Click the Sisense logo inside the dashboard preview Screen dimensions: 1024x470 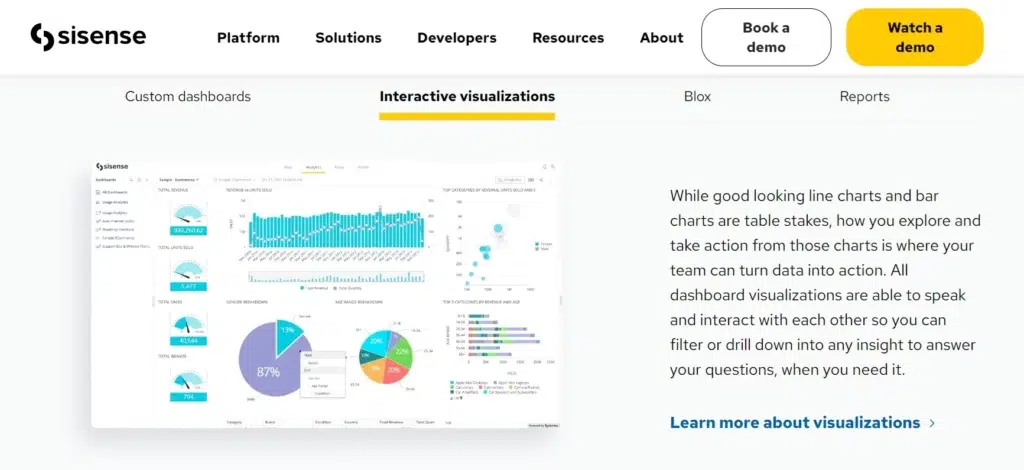point(112,167)
